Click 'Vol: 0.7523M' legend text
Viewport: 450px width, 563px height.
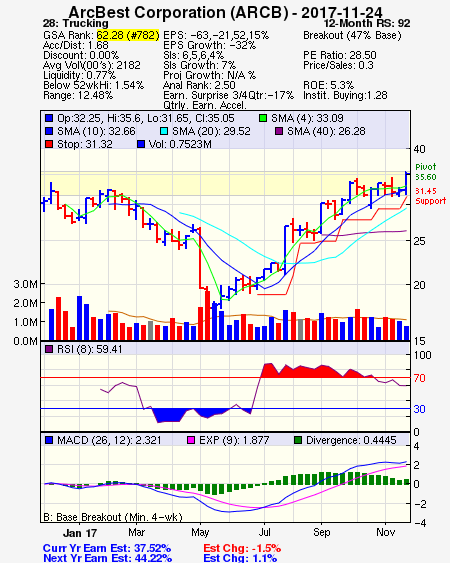[180, 144]
